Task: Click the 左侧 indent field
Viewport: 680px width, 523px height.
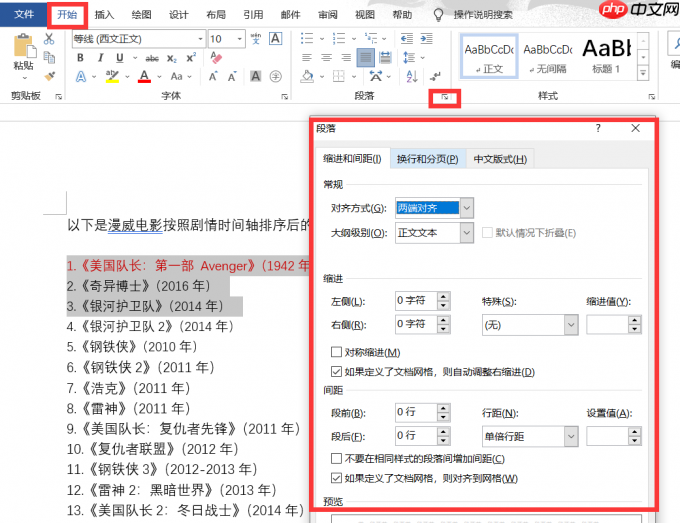Action: (416, 301)
